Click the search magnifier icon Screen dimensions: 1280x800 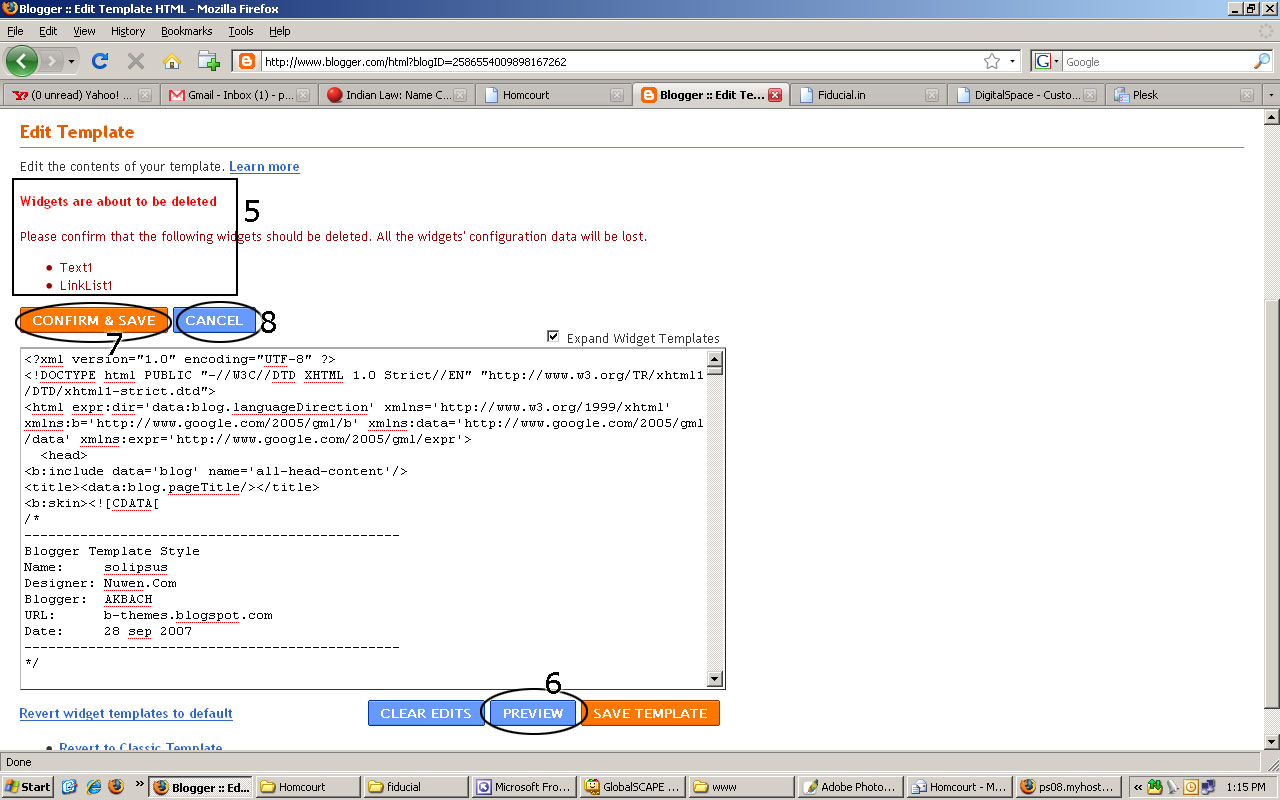click(x=1262, y=61)
